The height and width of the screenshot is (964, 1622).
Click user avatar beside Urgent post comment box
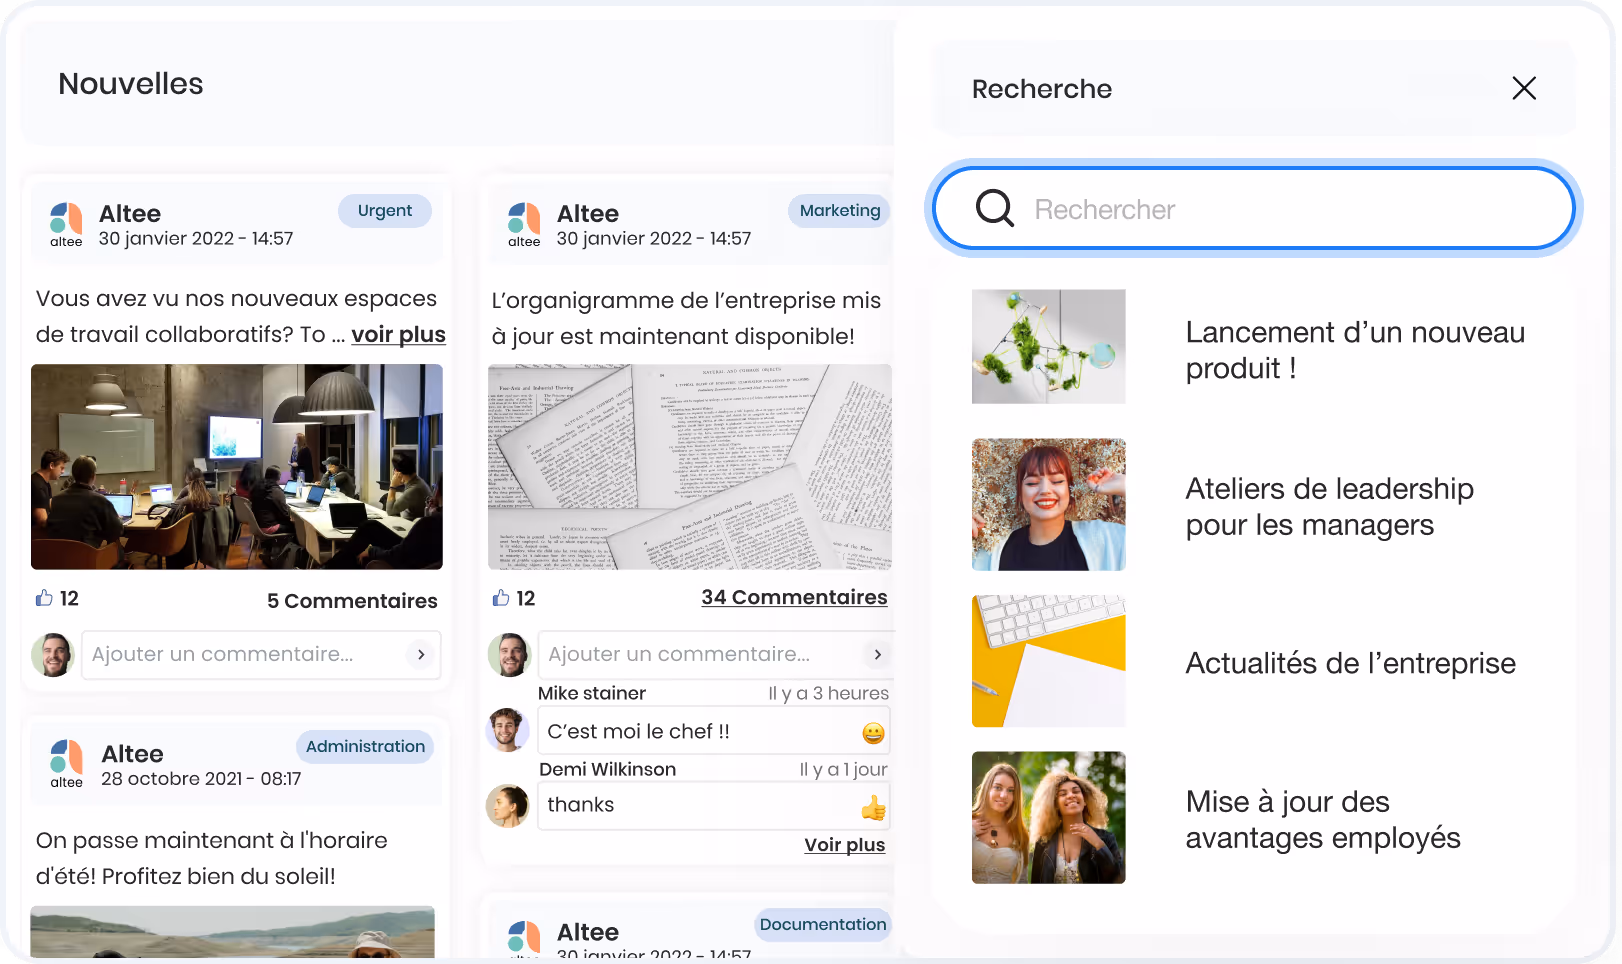53,655
